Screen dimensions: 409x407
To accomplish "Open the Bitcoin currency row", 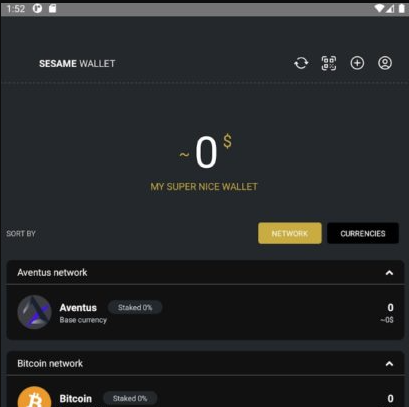I will point(205,391).
